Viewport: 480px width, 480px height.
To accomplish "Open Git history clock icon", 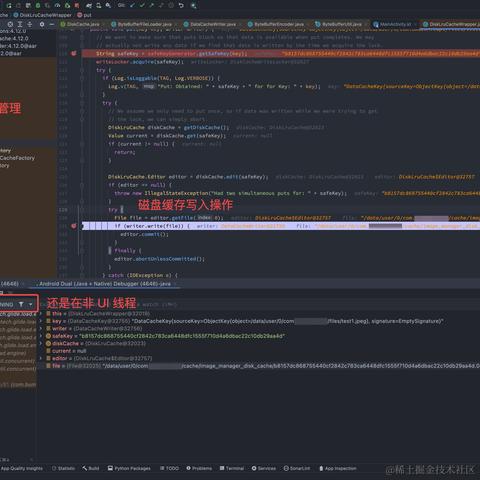I will (x=171, y=5).
